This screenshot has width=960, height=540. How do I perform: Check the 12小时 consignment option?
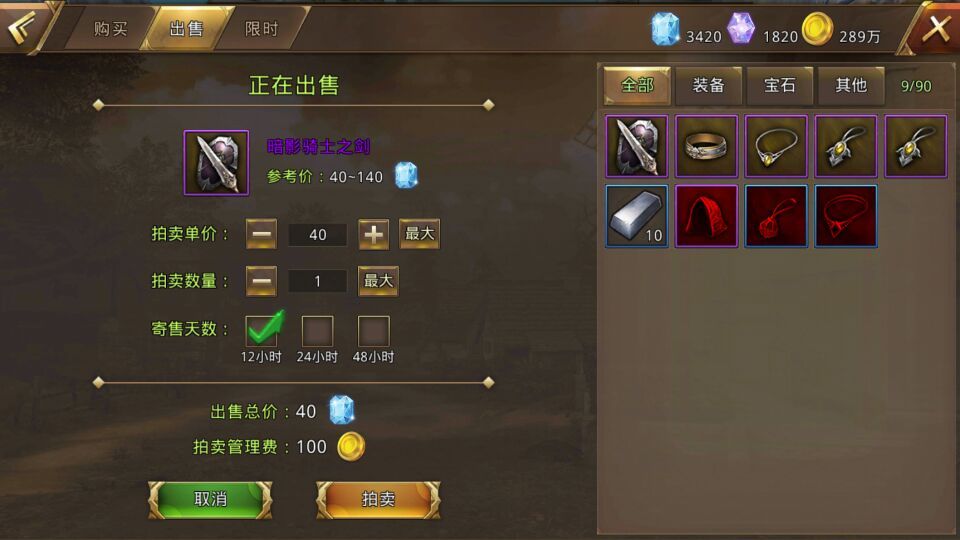261,331
